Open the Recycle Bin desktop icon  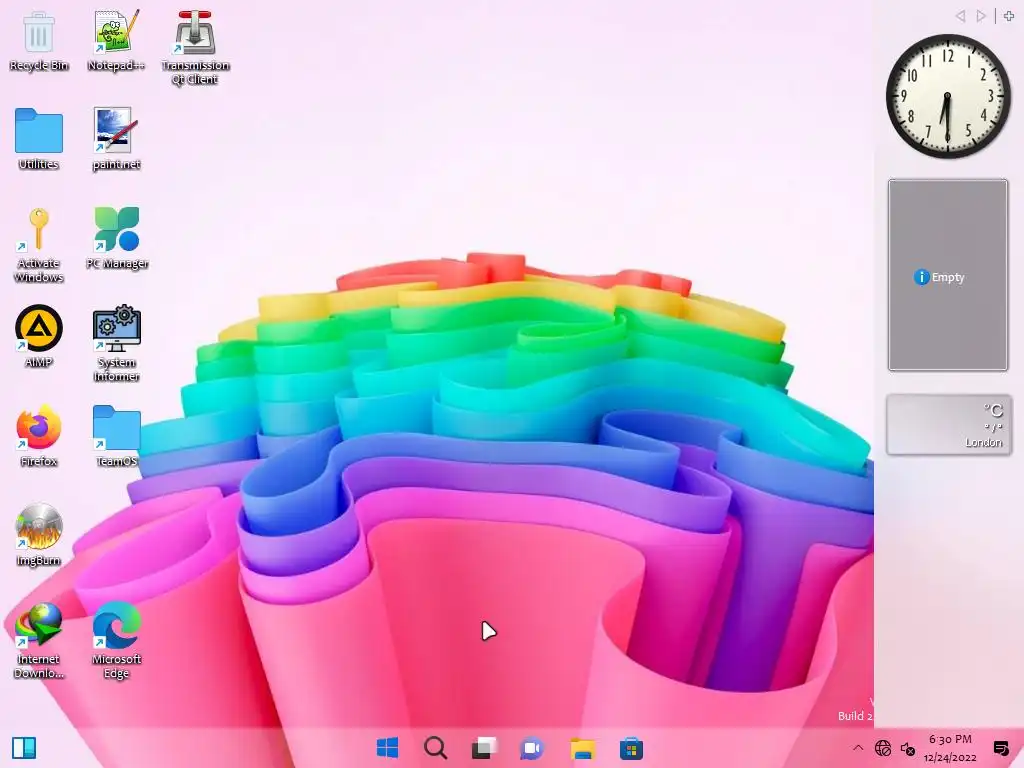click(39, 40)
